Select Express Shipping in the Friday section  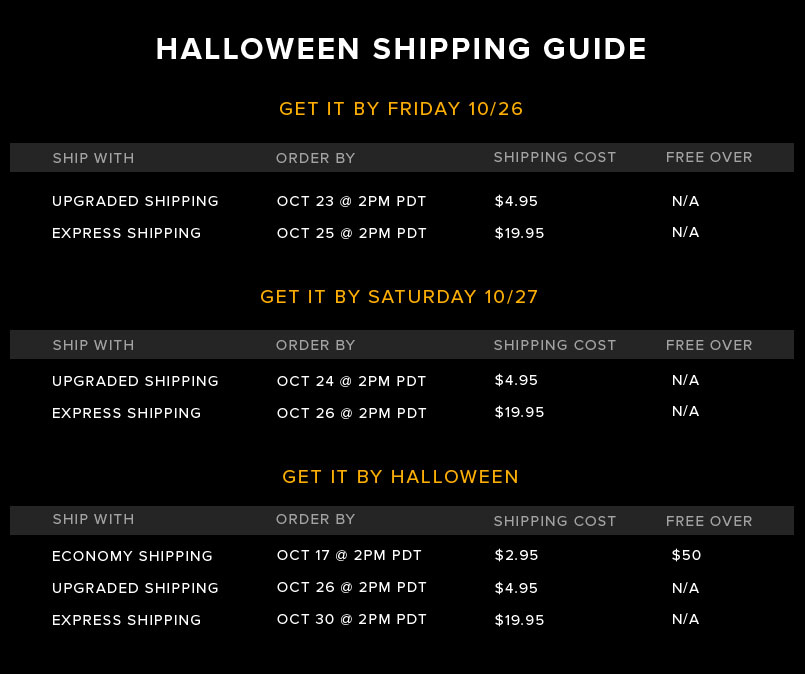click(126, 233)
